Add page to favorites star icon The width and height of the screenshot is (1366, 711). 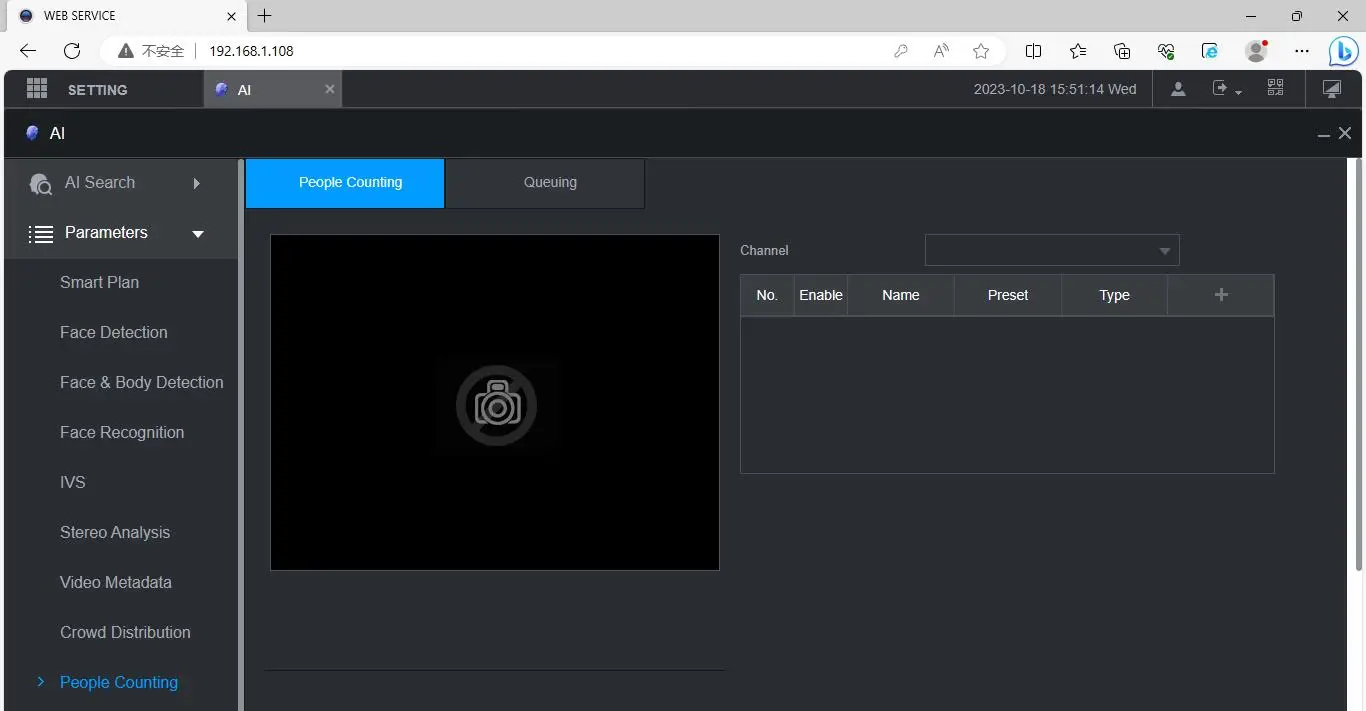coord(981,51)
